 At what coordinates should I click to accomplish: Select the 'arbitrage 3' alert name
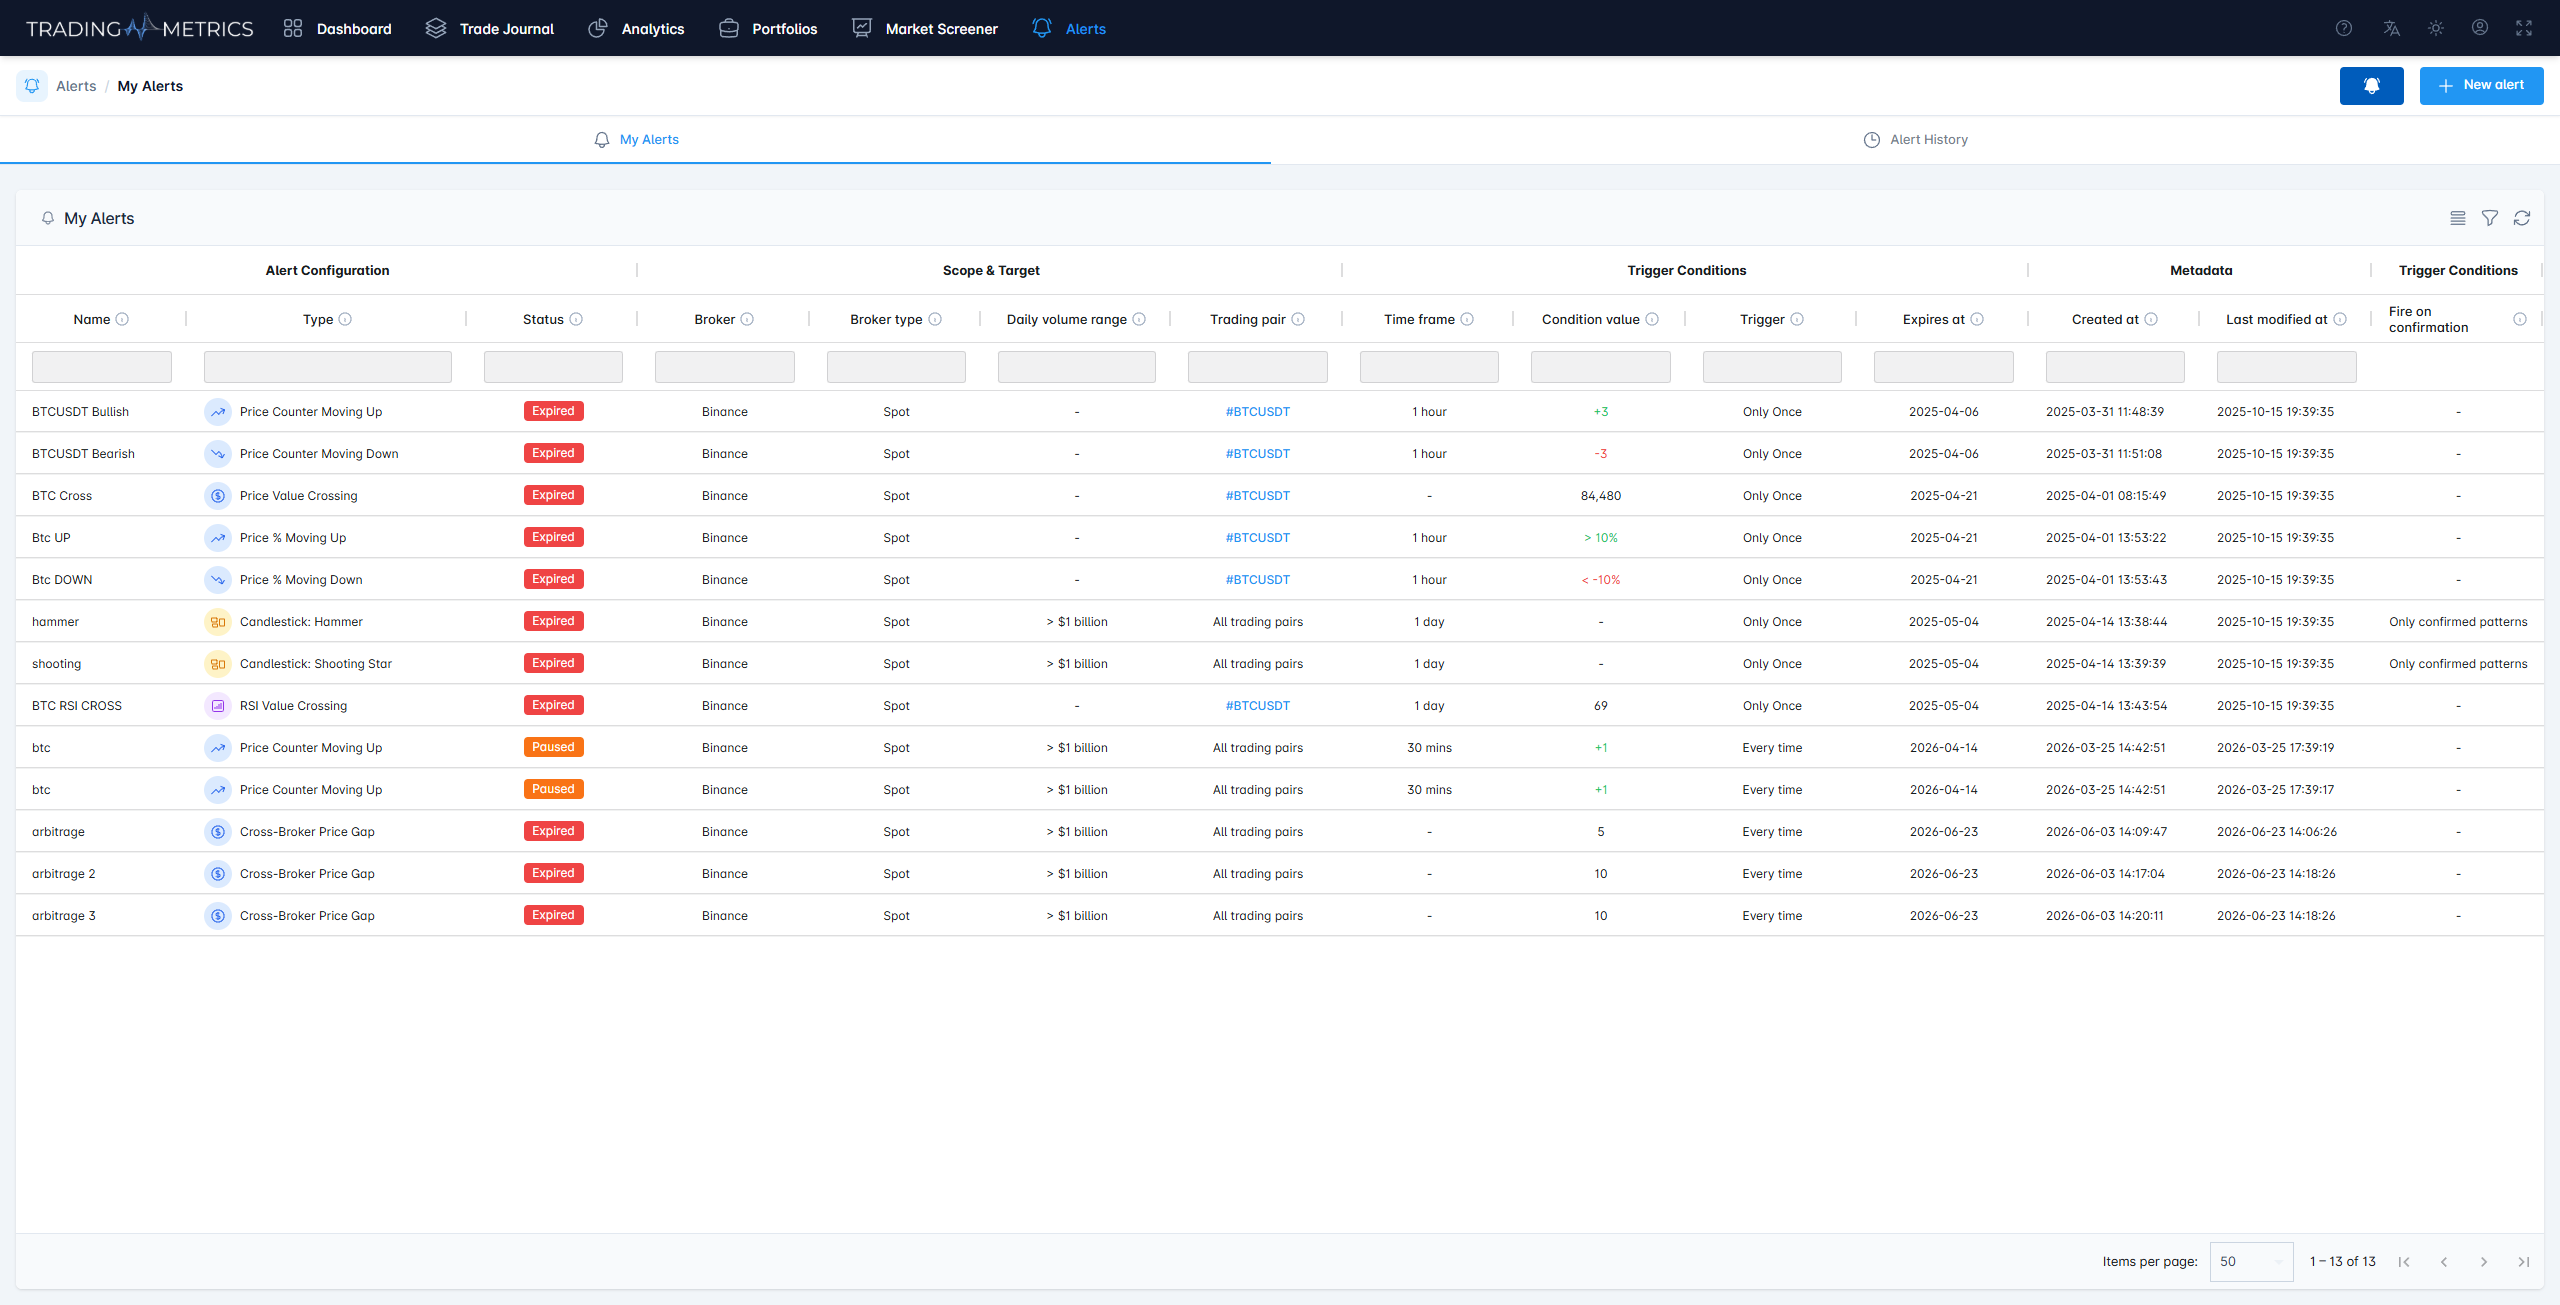click(64, 916)
